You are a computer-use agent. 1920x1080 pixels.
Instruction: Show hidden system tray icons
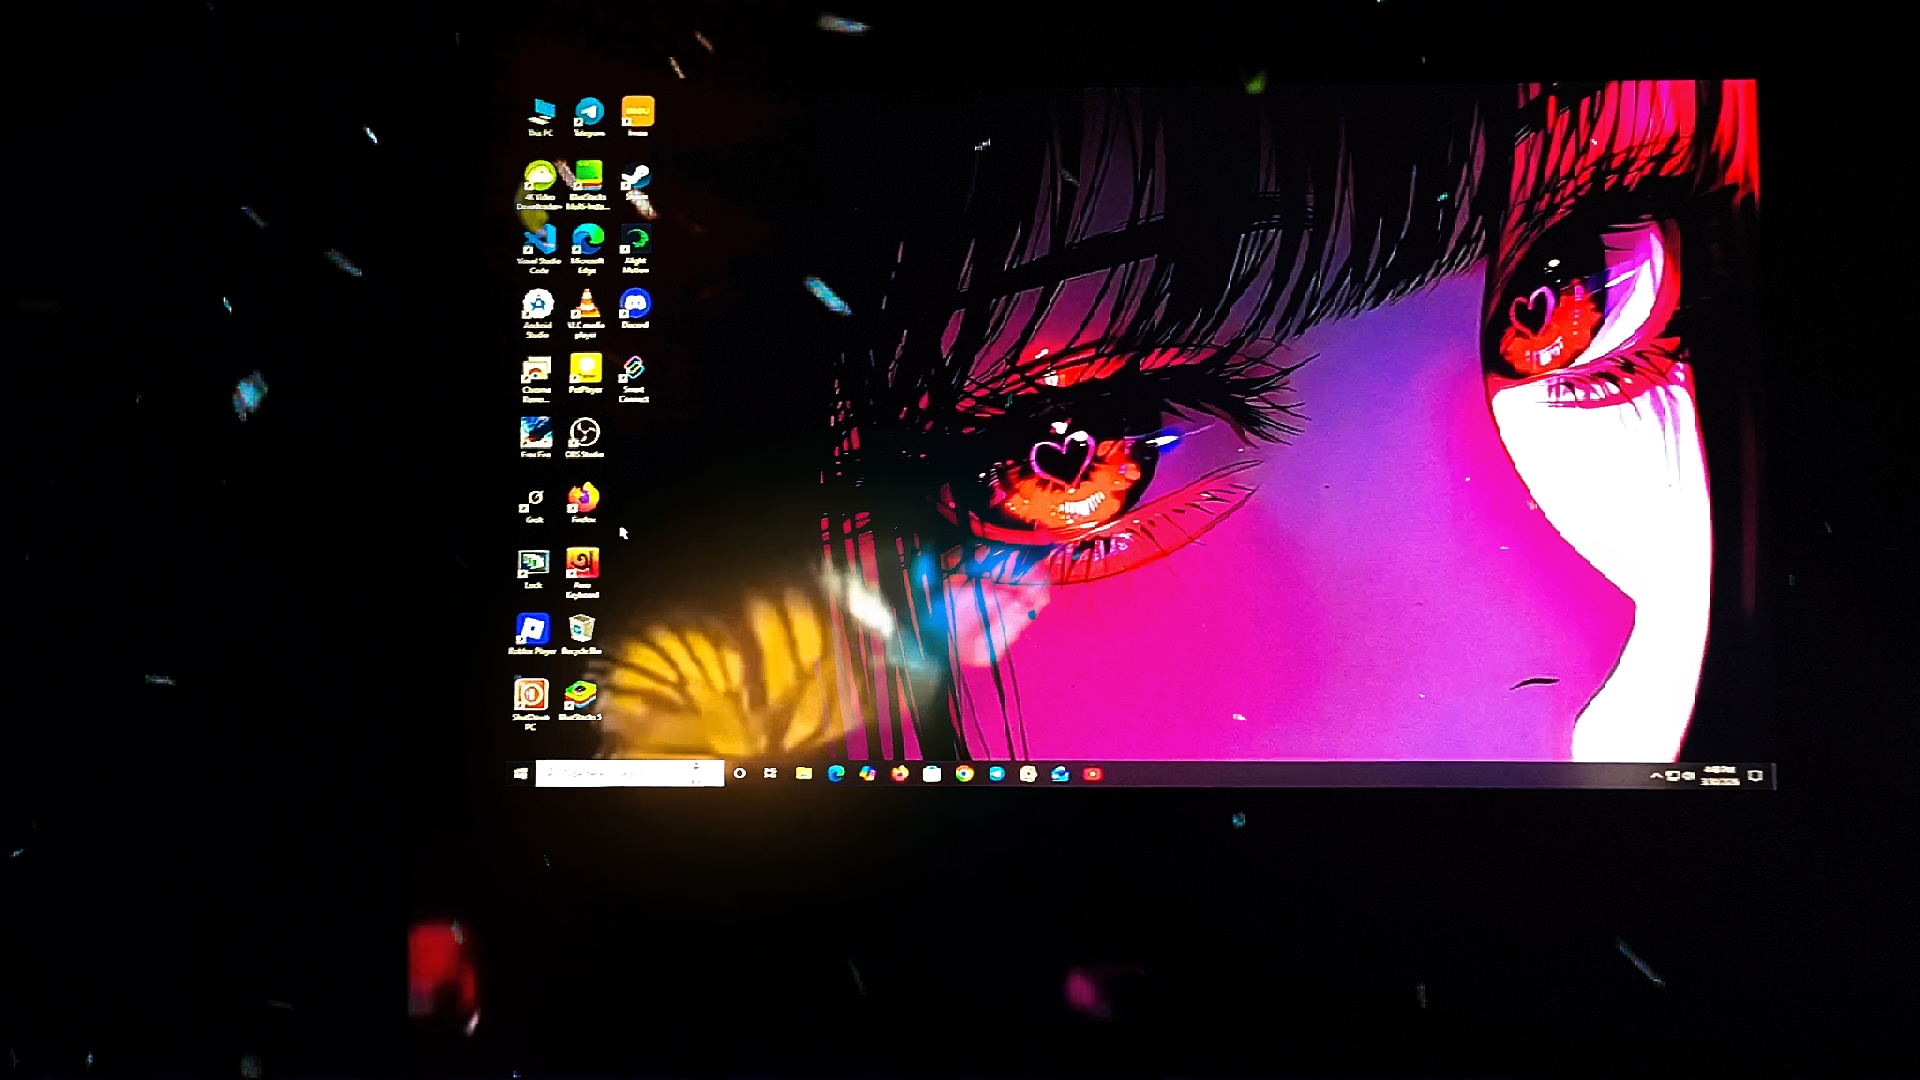[x=1655, y=775]
